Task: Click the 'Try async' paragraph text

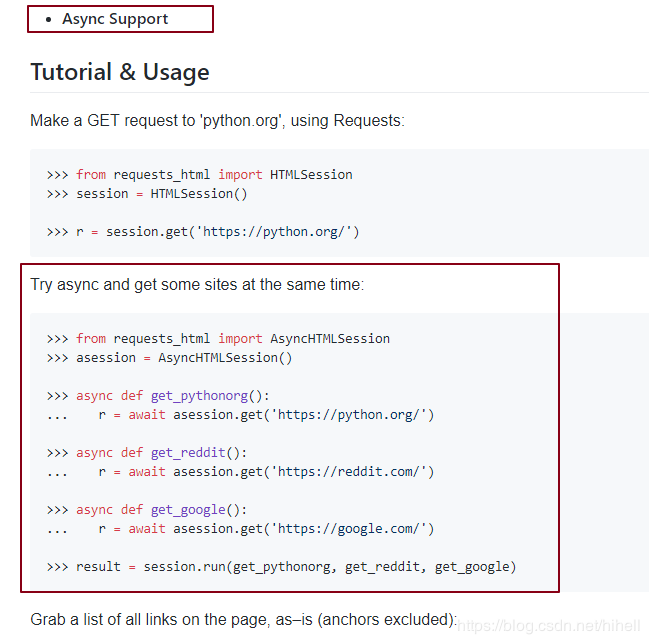Action: (197, 285)
